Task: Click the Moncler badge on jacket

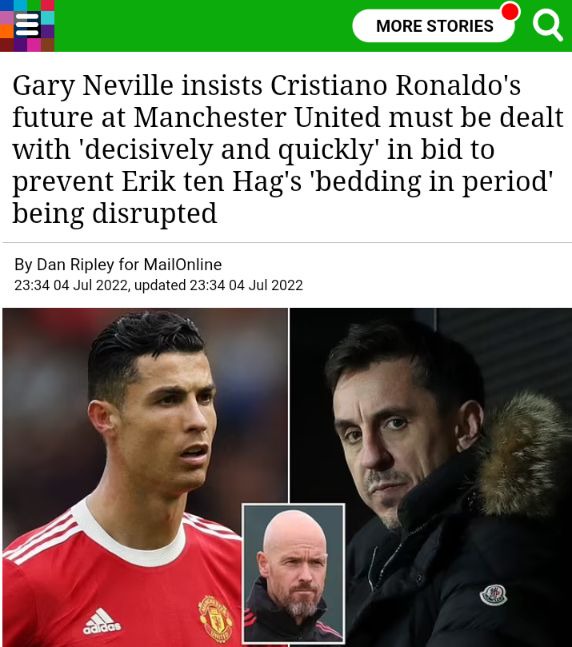Action: click(x=493, y=595)
